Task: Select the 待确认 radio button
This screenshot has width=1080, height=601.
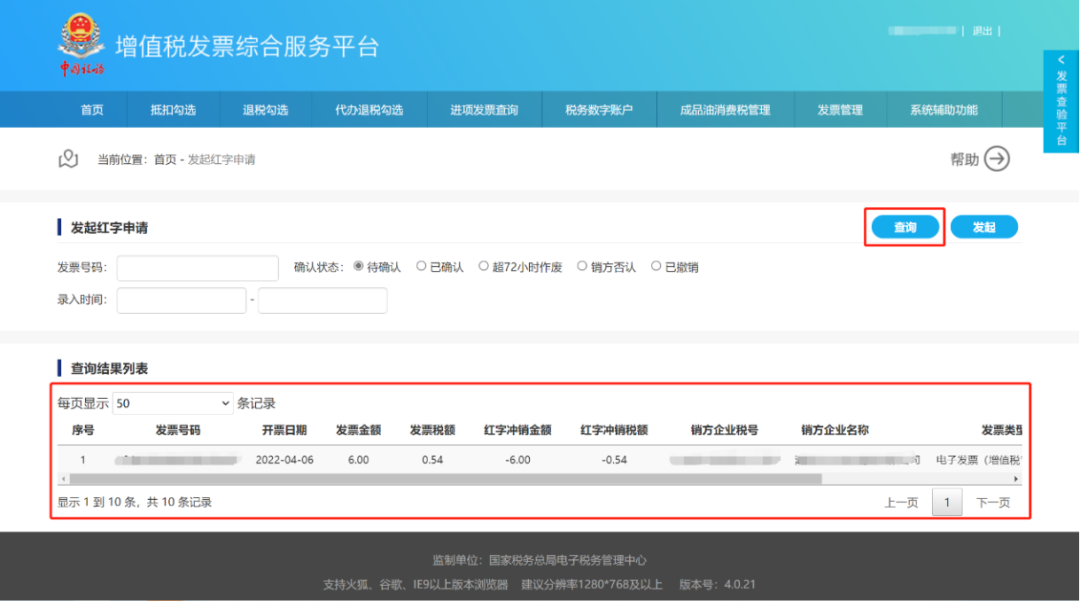Action: click(359, 267)
